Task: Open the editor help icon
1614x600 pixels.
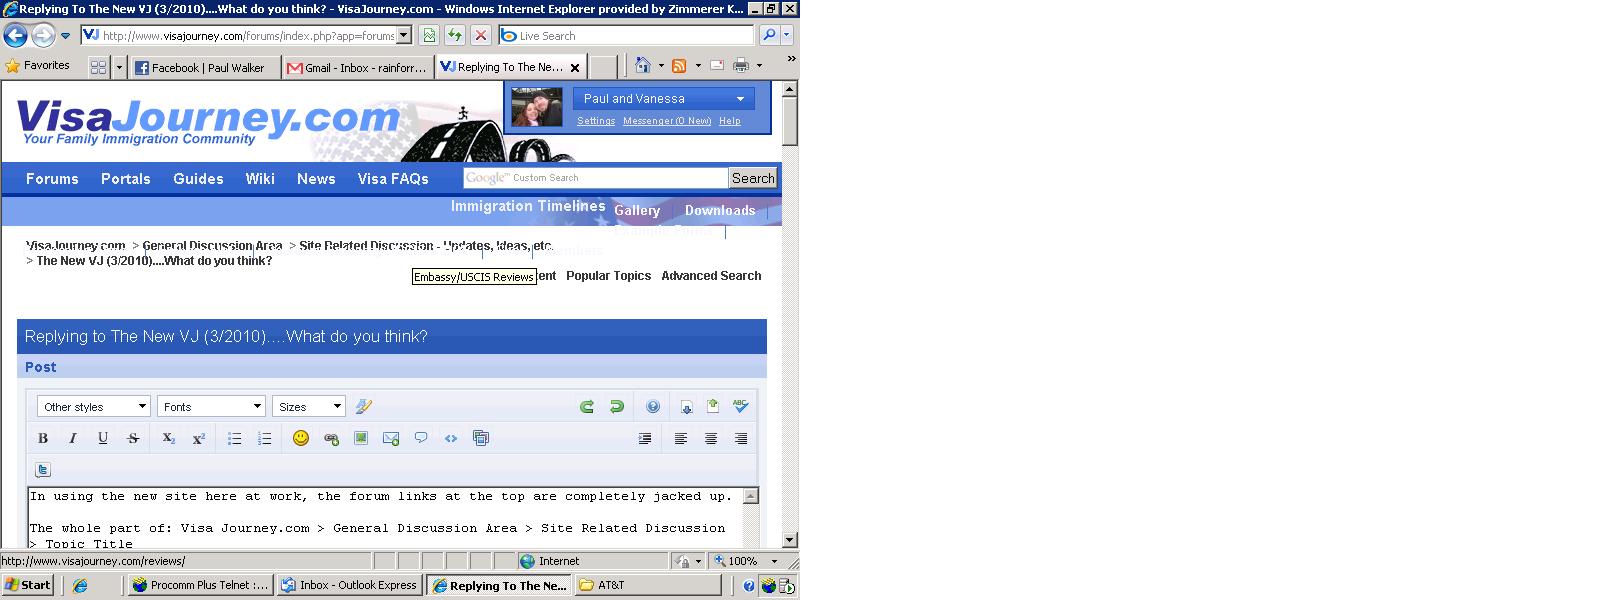Action: pyautogui.click(x=653, y=406)
